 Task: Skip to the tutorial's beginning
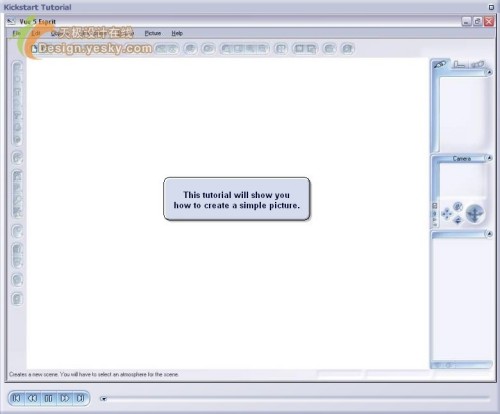(x=16, y=398)
